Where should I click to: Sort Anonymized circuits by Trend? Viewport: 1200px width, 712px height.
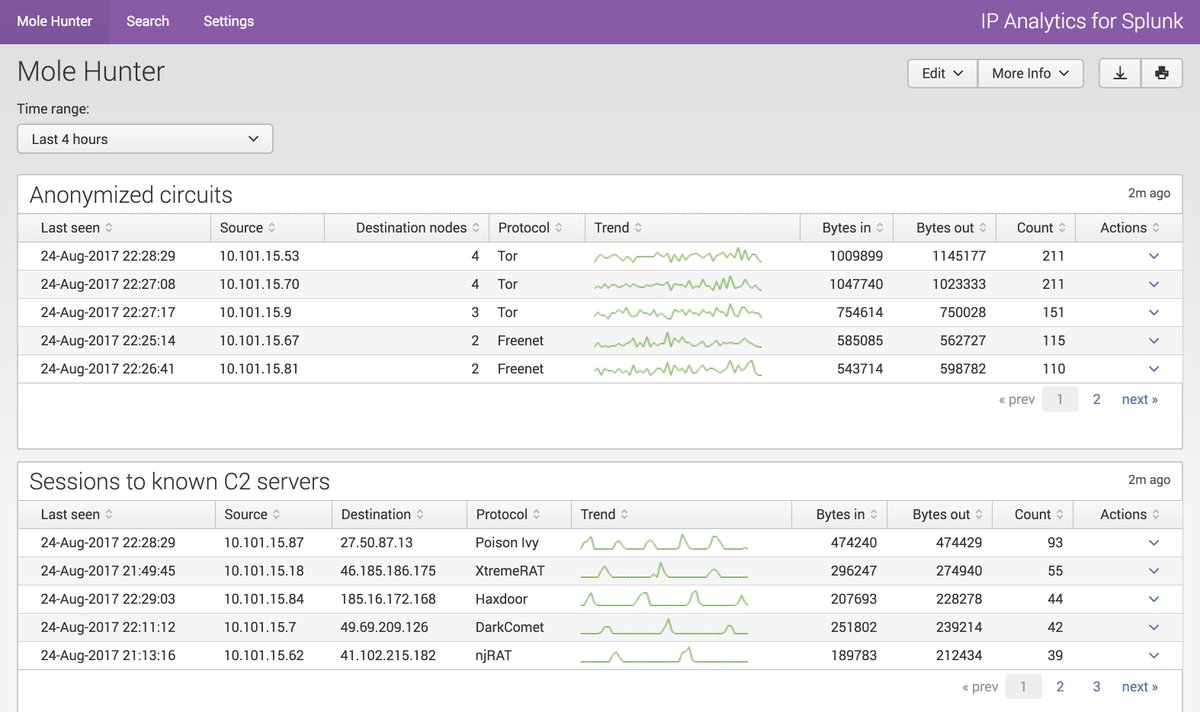tap(618, 228)
